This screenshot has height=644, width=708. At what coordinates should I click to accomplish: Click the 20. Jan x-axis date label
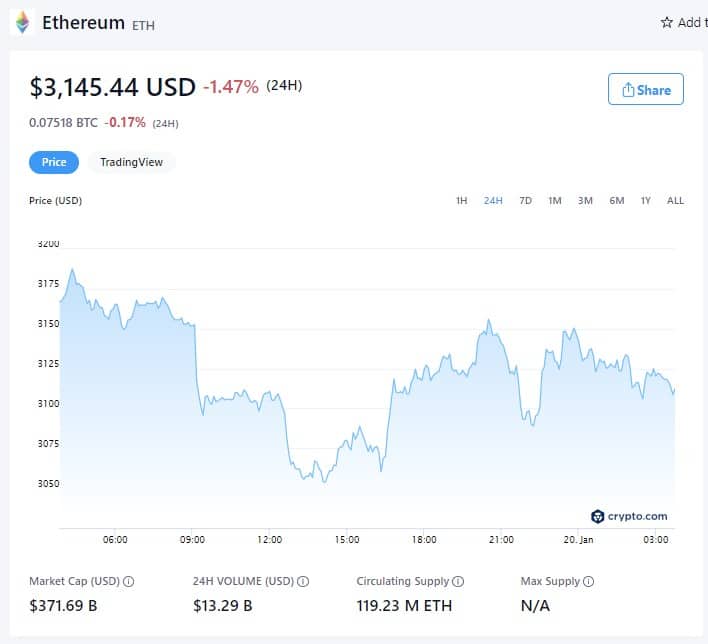pos(578,540)
